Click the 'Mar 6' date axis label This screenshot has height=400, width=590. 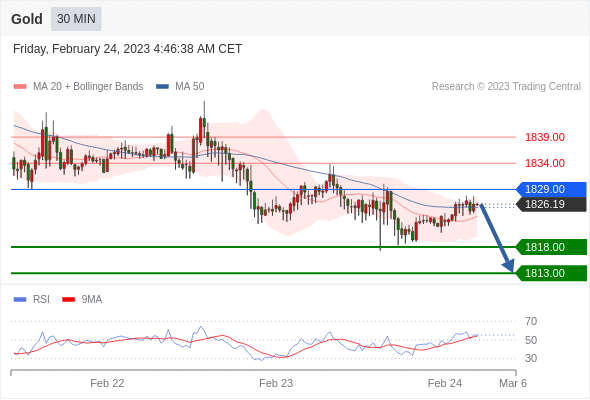click(x=513, y=383)
